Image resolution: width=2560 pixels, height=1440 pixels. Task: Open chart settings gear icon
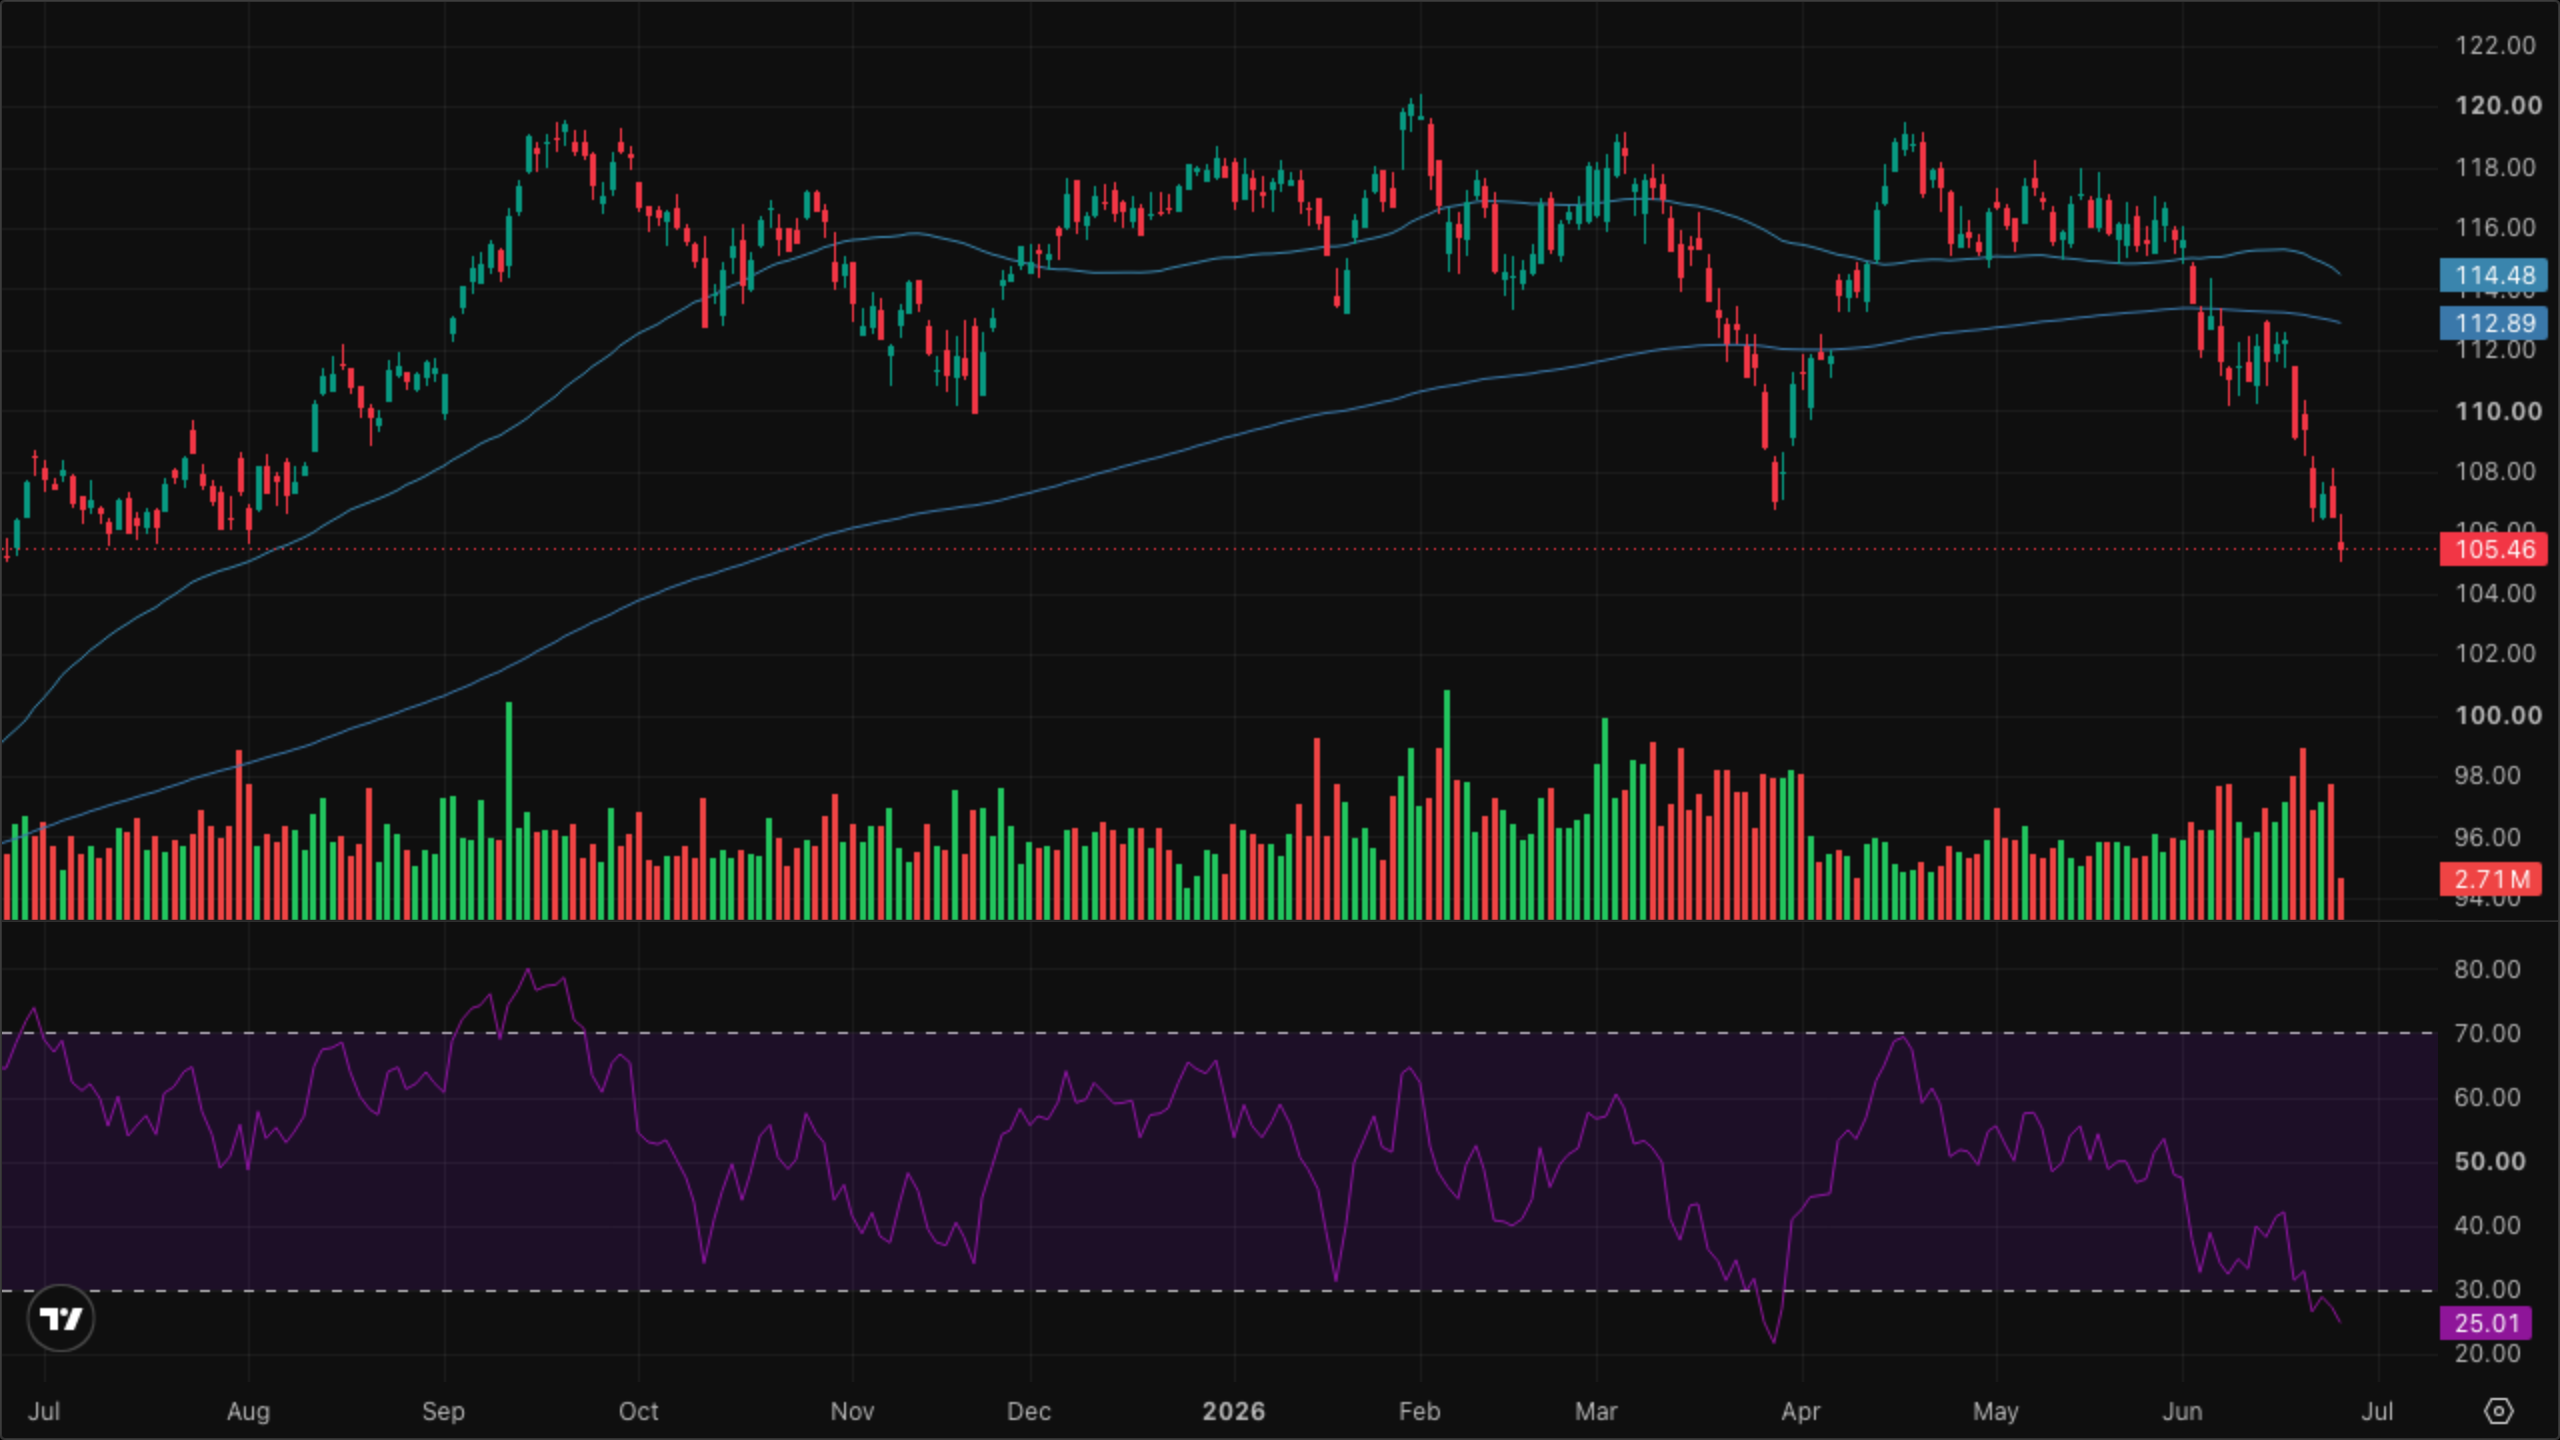(2498, 1411)
